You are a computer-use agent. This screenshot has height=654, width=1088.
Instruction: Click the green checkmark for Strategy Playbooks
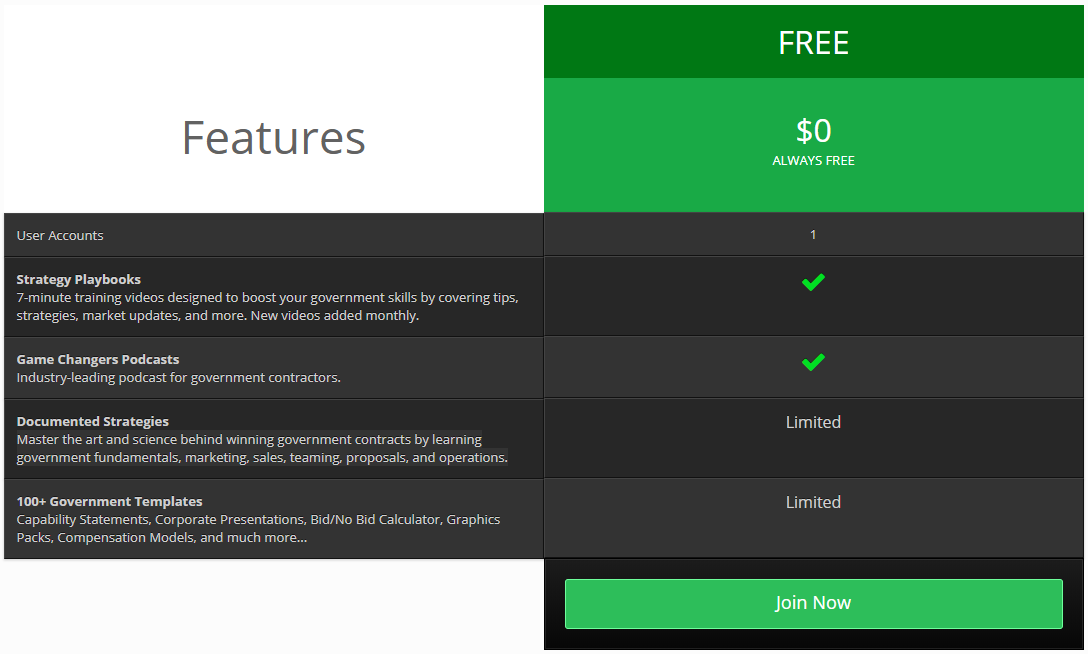point(813,282)
